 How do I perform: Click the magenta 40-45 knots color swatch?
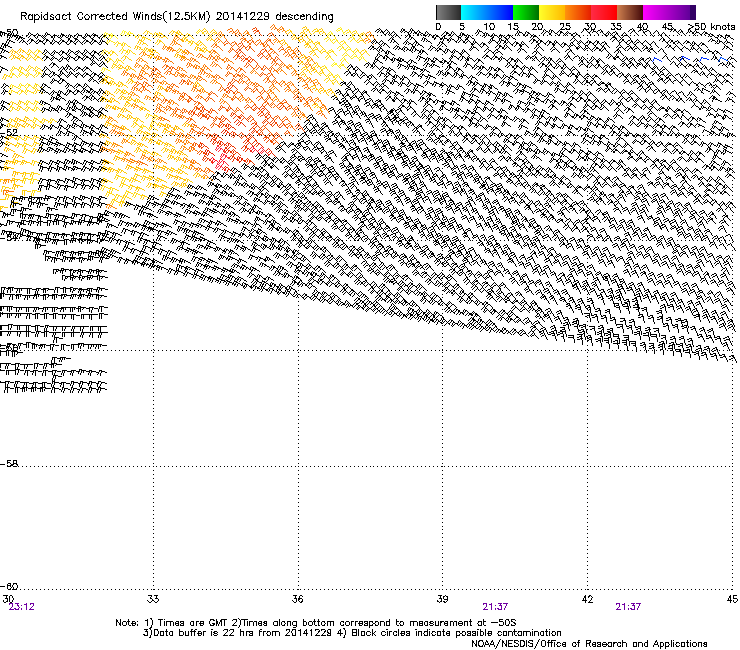click(x=656, y=12)
